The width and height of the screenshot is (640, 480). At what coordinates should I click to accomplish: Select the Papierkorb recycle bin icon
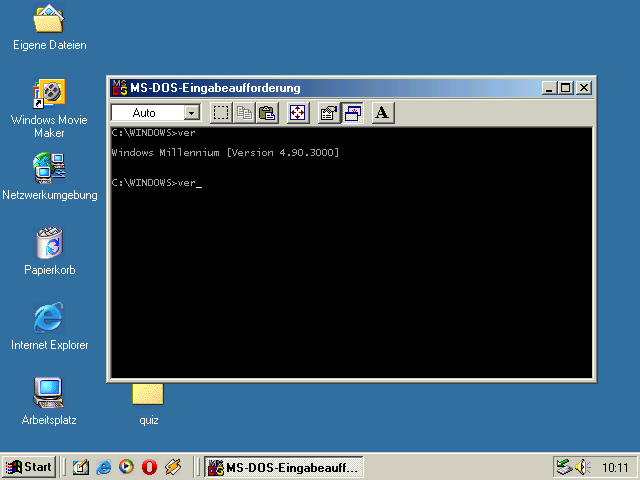click(x=49, y=252)
